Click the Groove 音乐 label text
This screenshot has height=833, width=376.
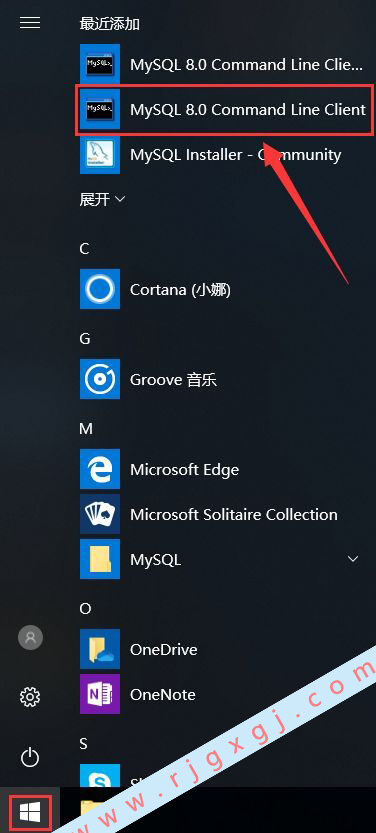coord(174,380)
